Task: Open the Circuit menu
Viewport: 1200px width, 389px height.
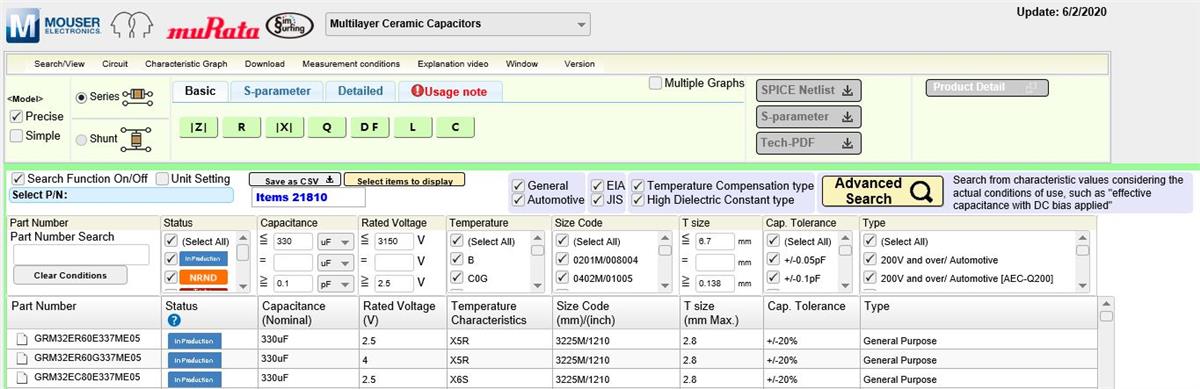Action: [x=115, y=64]
